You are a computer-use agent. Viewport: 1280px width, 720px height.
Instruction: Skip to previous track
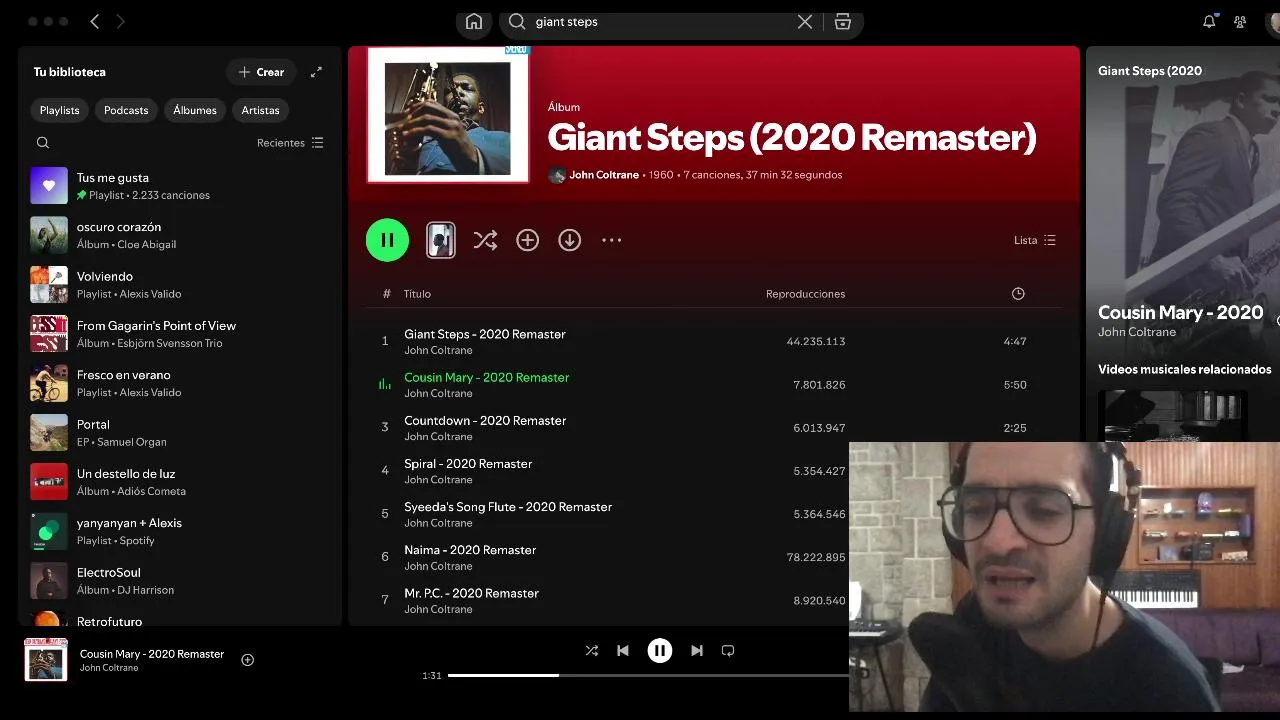coord(623,651)
